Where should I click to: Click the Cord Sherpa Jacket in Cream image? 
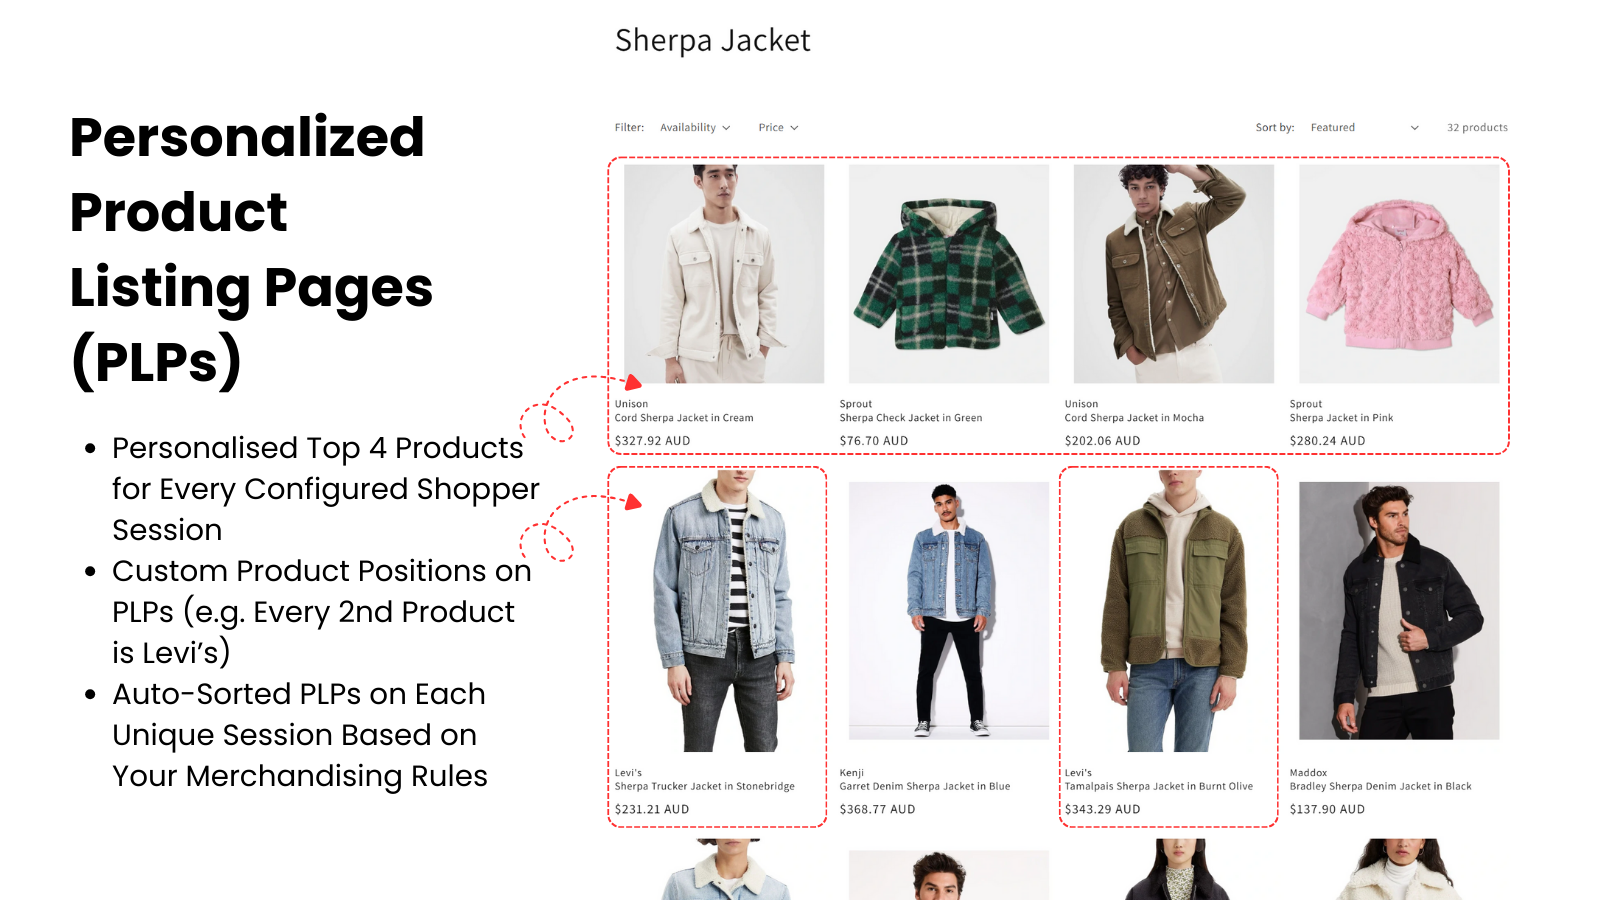click(x=724, y=274)
